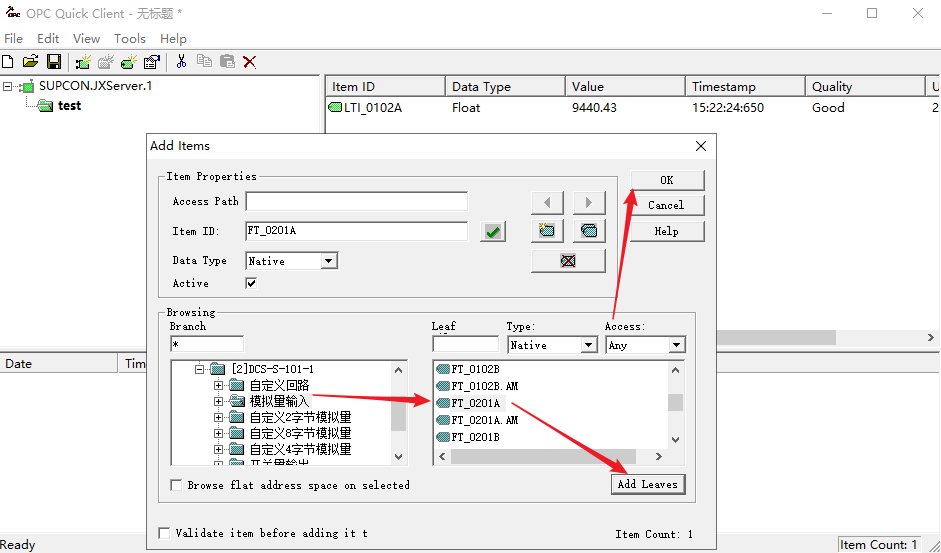This screenshot has height=553, width=941.
Task: Collapse the [2]DCS-S-101-1 branch
Action: (x=200, y=369)
